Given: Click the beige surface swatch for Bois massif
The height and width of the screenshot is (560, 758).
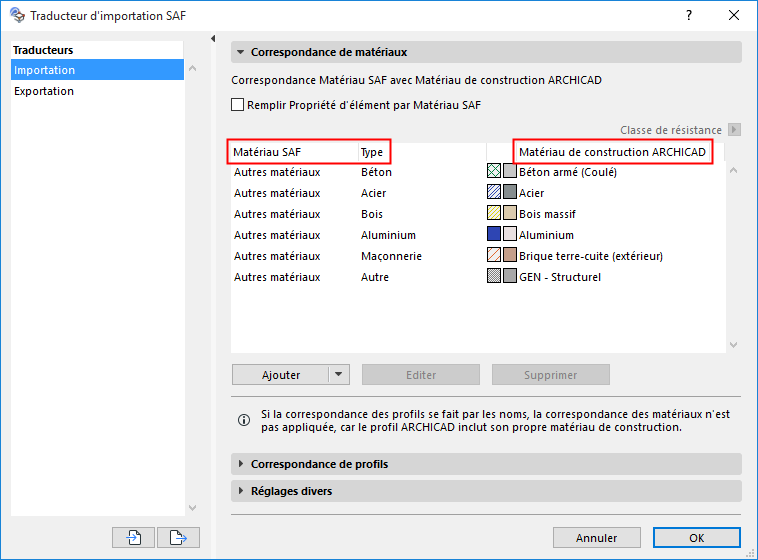Looking at the screenshot, I should pos(510,212).
